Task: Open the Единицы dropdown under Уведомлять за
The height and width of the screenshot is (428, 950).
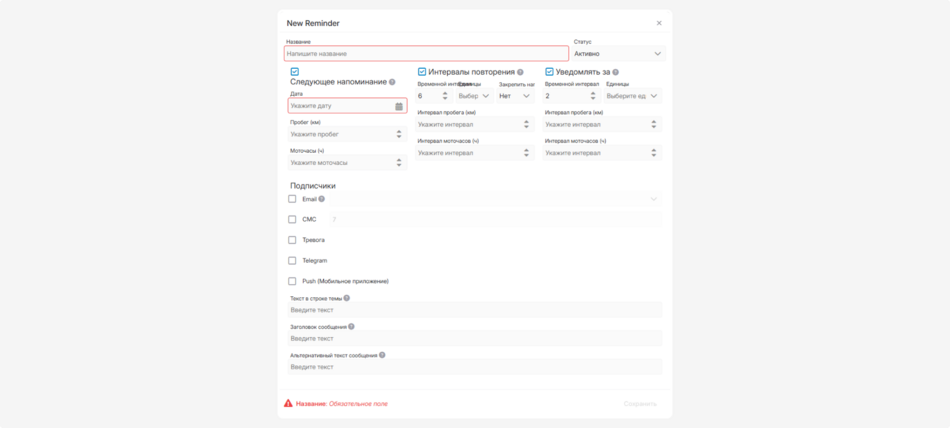Action: 632,96
